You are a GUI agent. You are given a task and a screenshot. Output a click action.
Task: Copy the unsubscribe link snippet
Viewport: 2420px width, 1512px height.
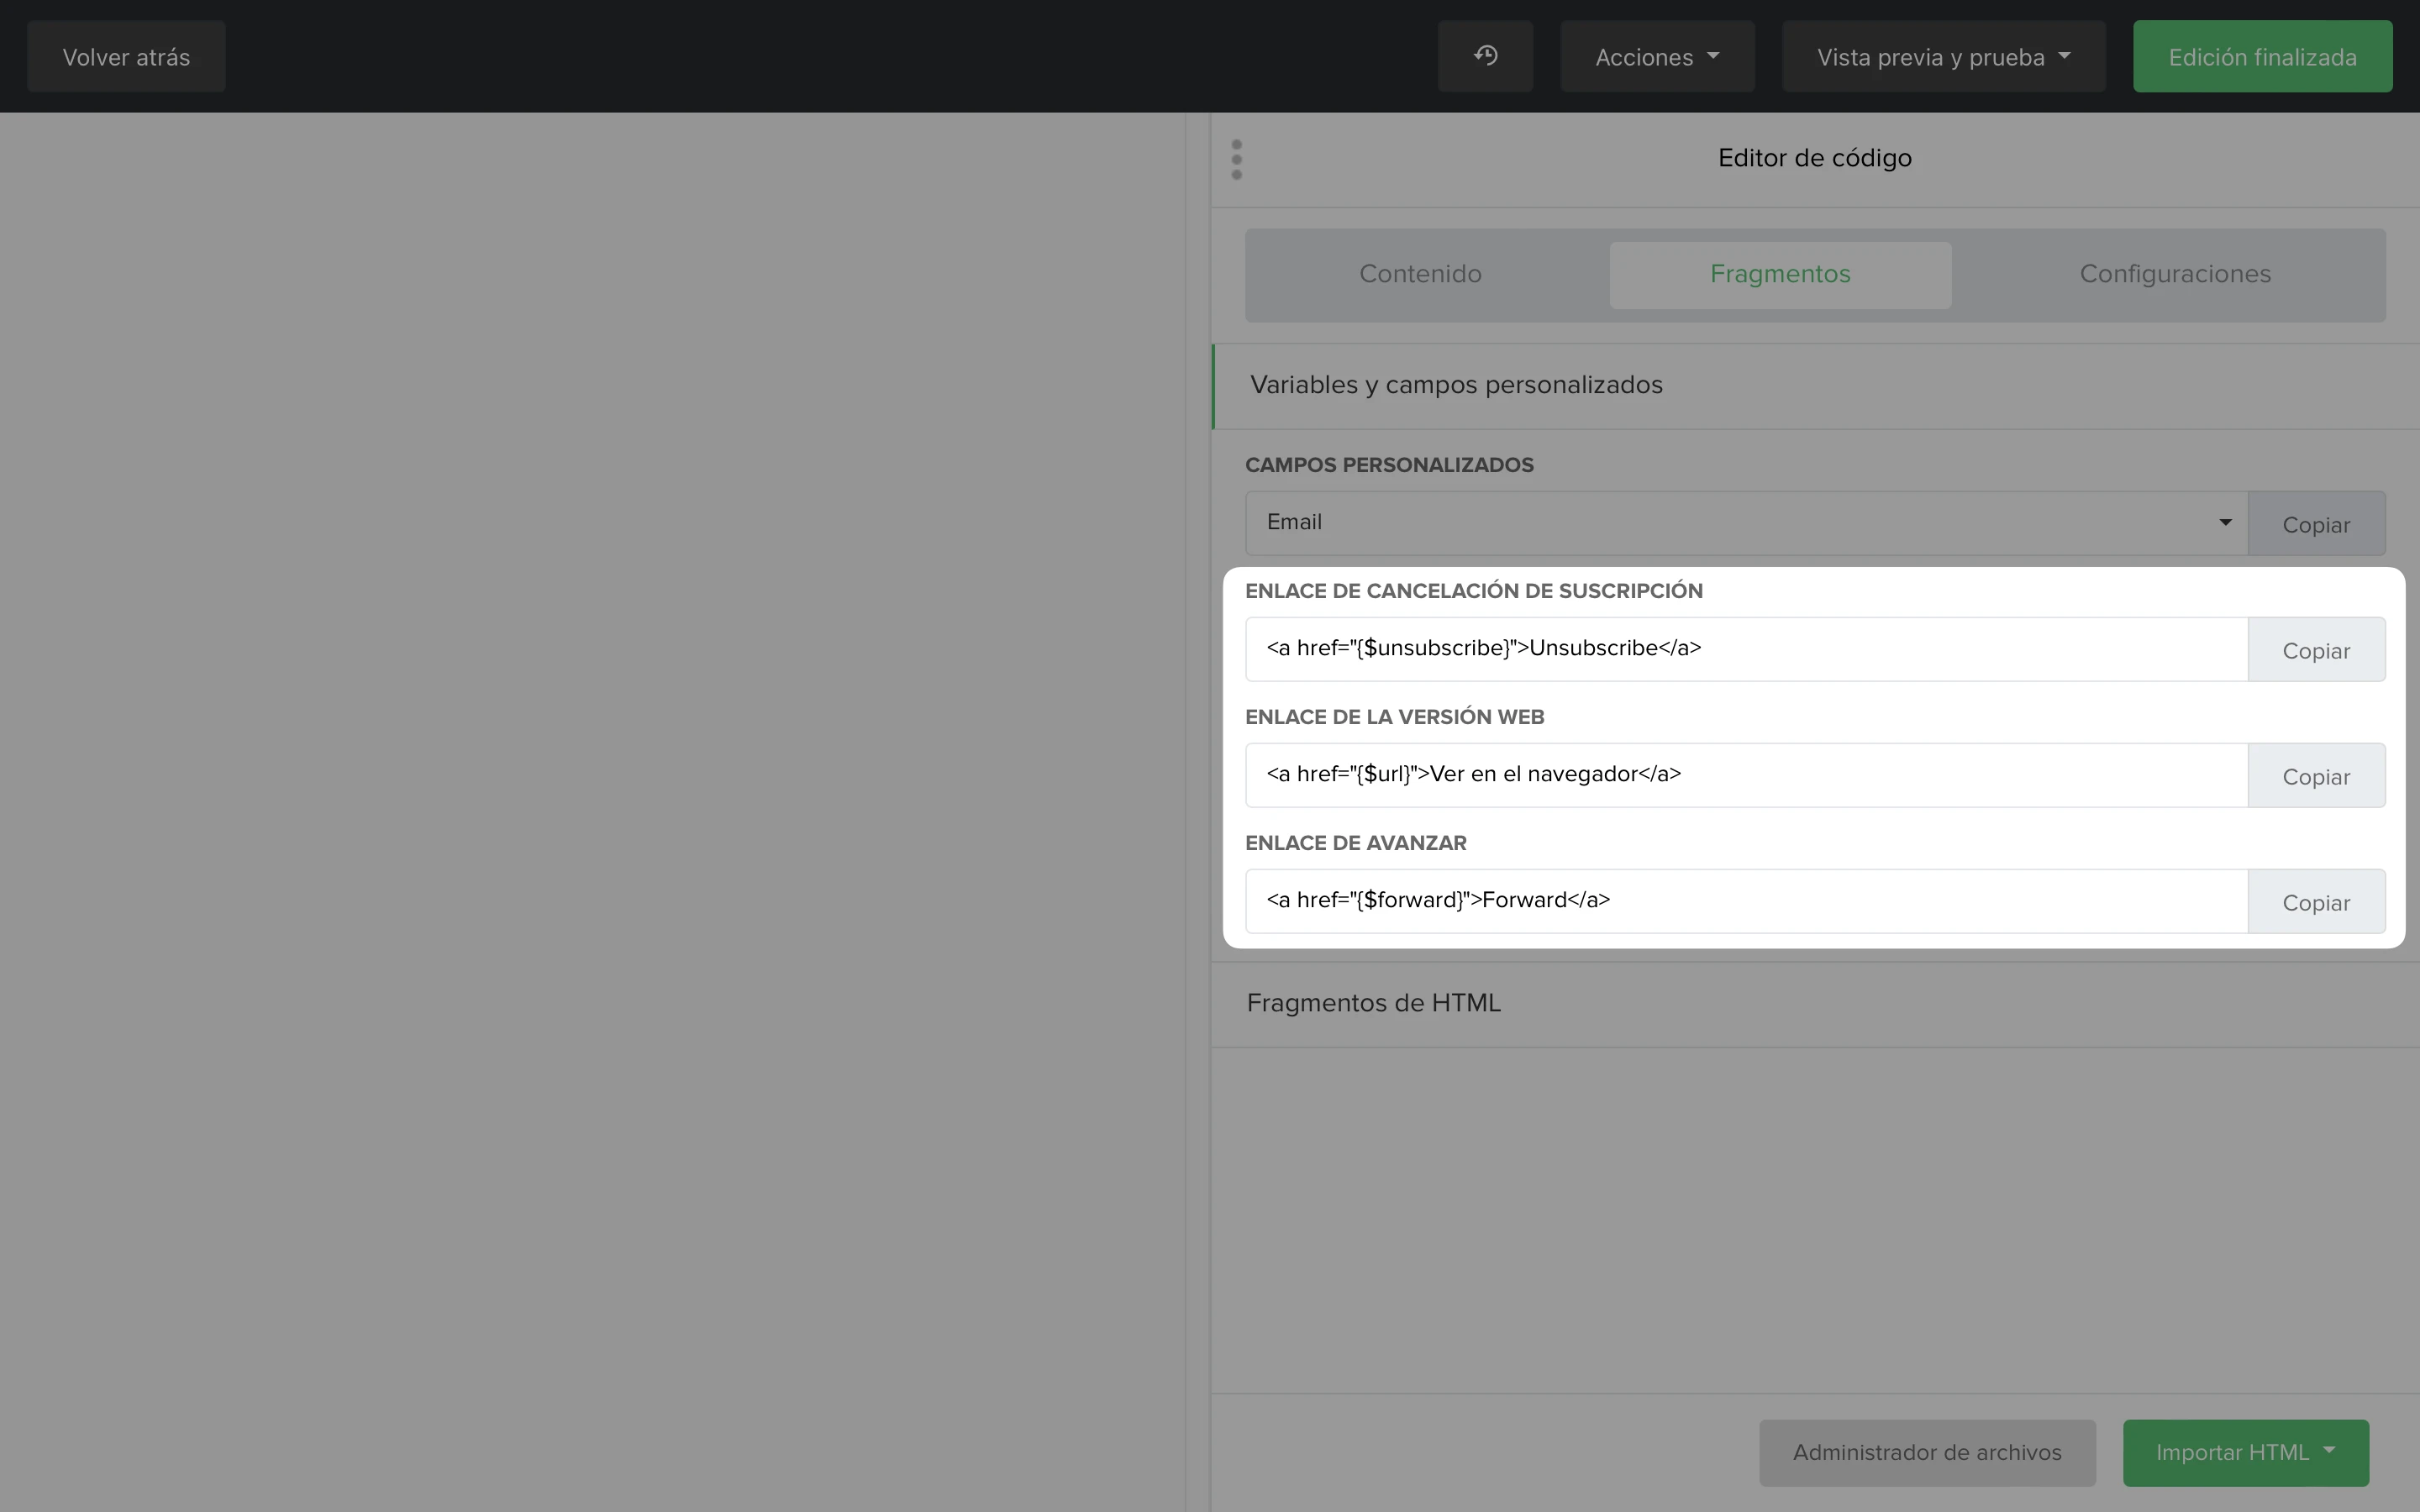point(2315,650)
